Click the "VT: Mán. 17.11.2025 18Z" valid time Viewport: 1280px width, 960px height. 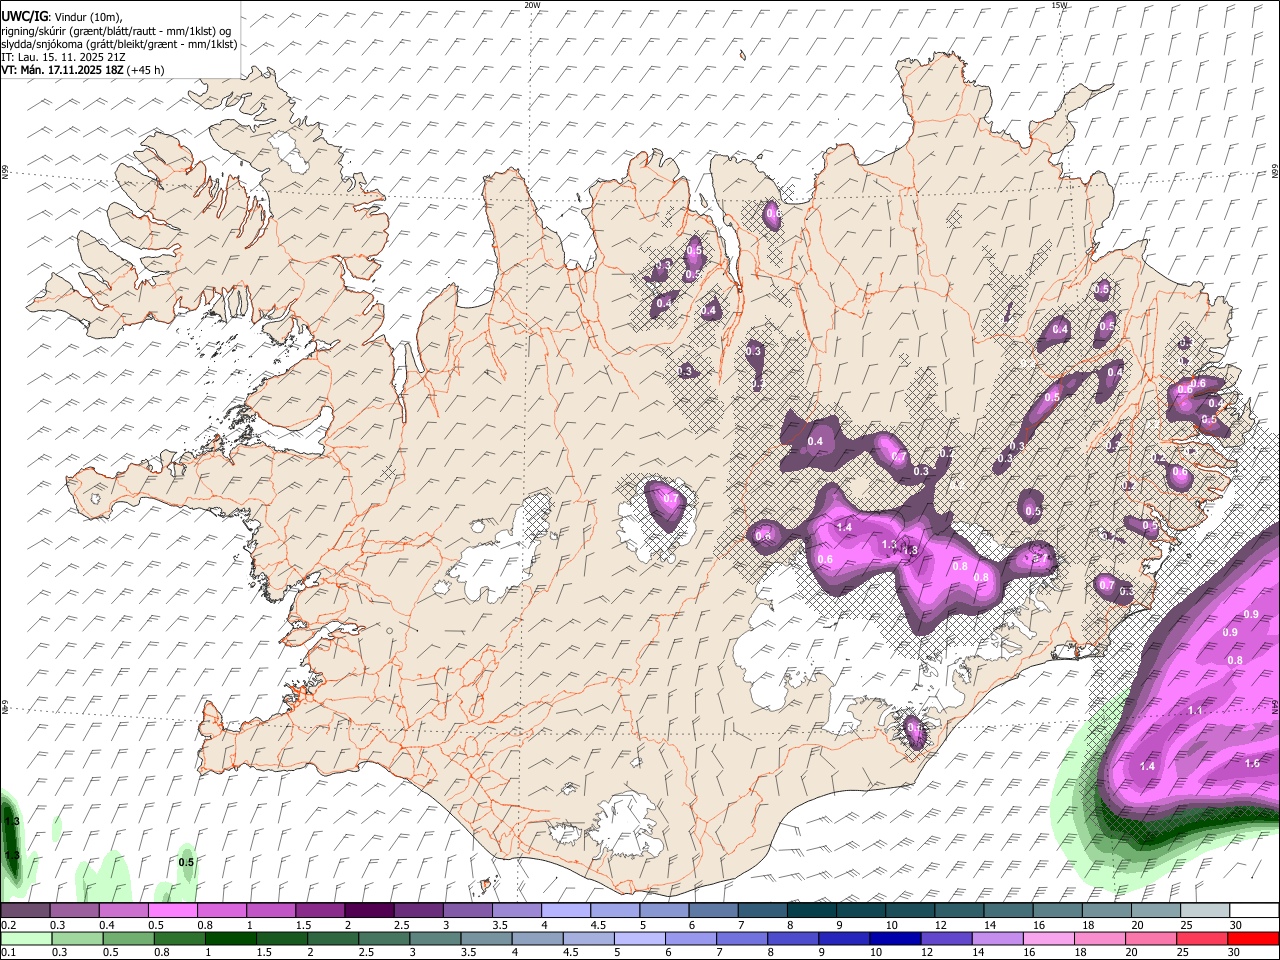(62, 70)
